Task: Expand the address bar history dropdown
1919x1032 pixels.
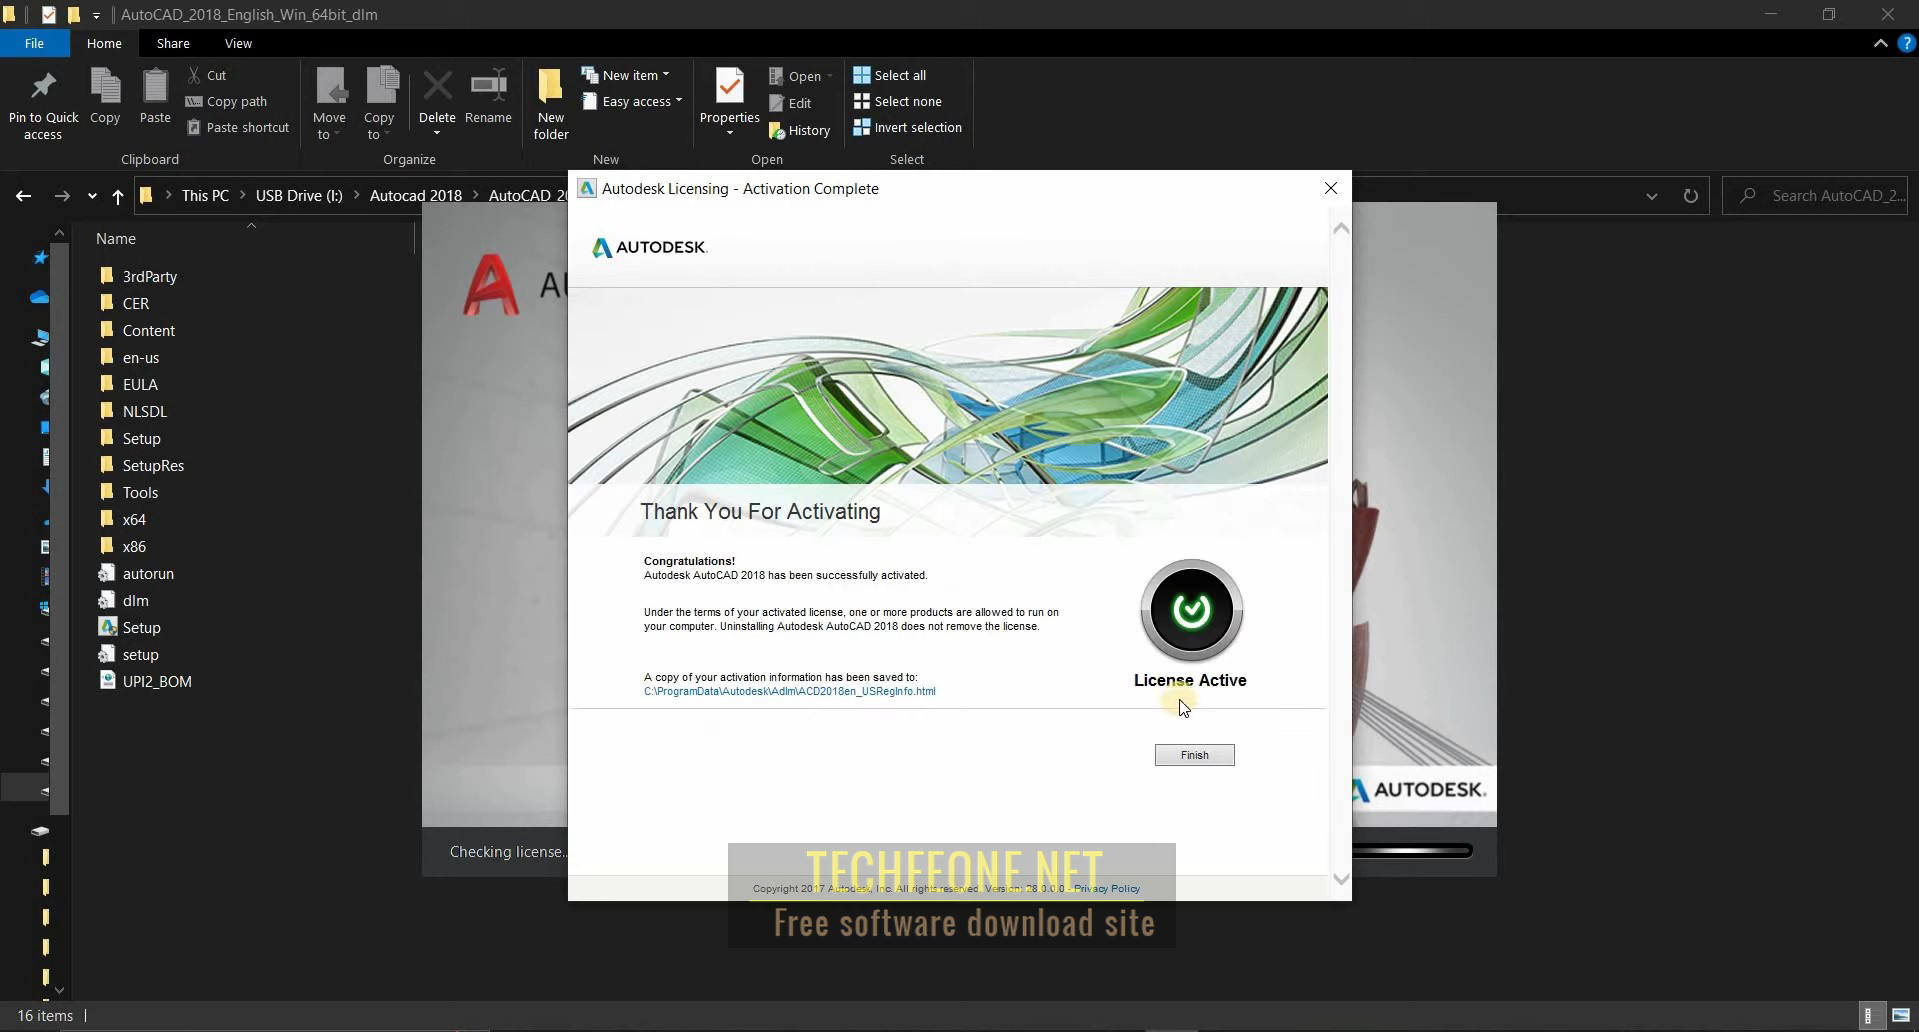Action: pos(1652,196)
